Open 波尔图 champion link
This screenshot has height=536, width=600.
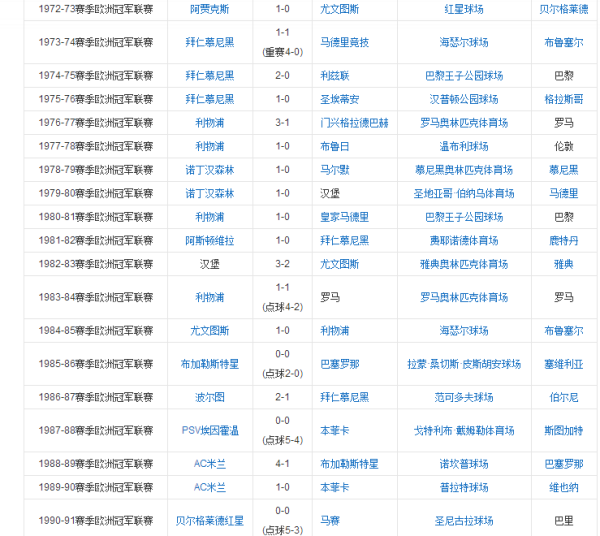pyautogui.click(x=209, y=397)
